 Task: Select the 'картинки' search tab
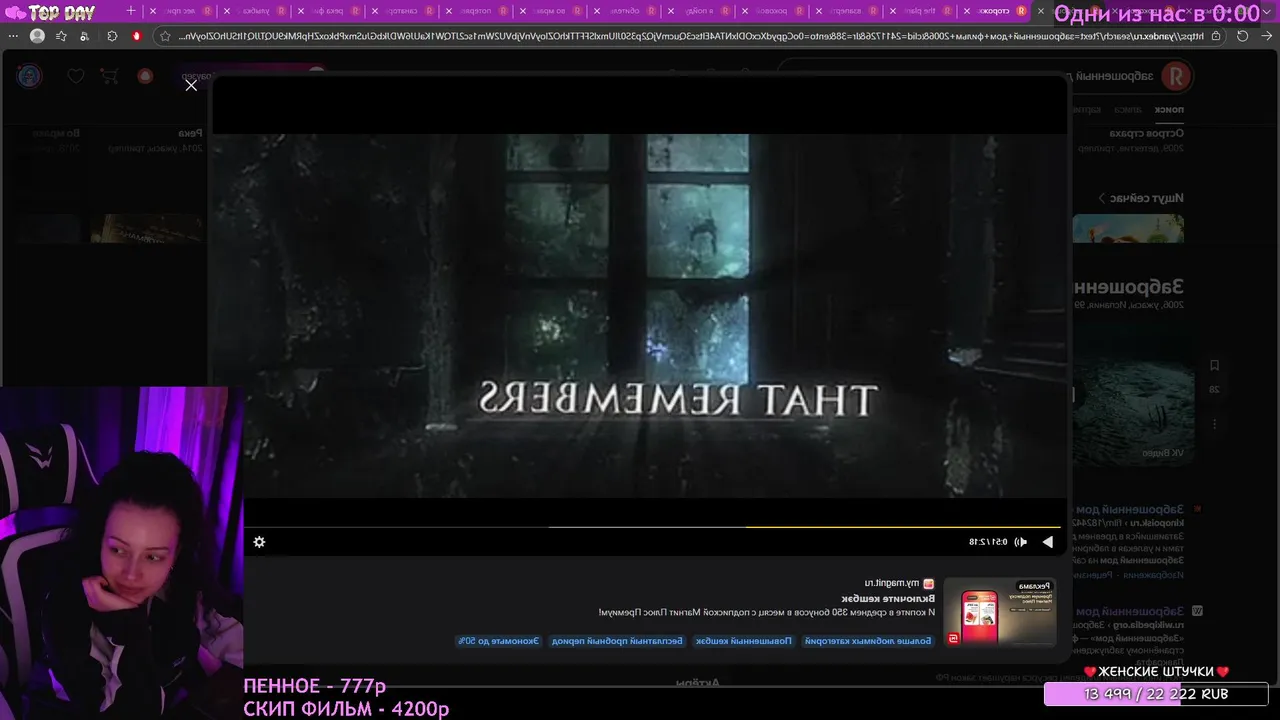(1087, 110)
